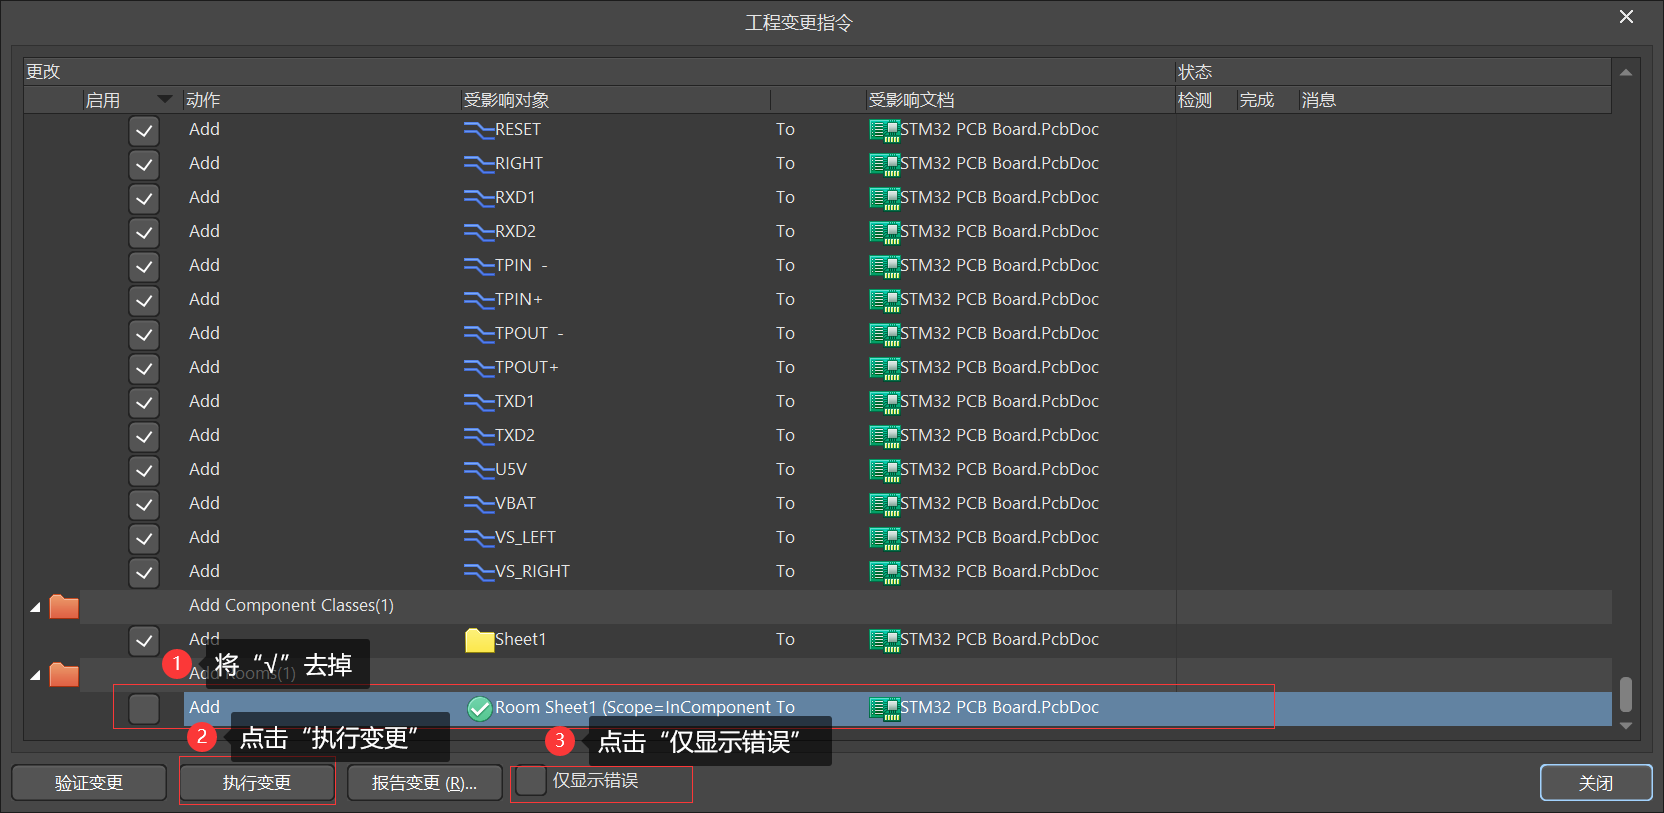Screen dimensions: 1664x813
Task: Select the 'Room Sheet1 (Scope=InComponent' text
Action: pyautogui.click(x=634, y=707)
